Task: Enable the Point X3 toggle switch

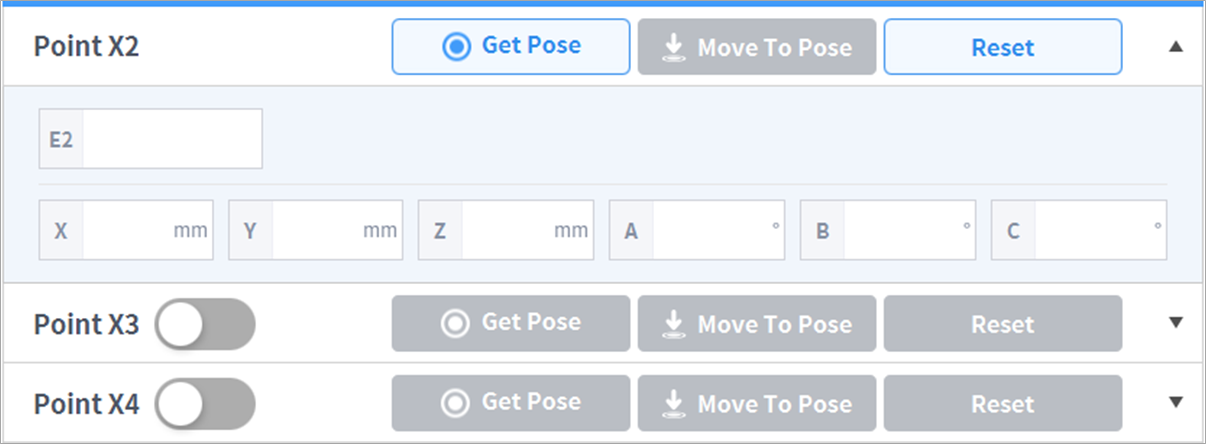Action: tap(205, 324)
